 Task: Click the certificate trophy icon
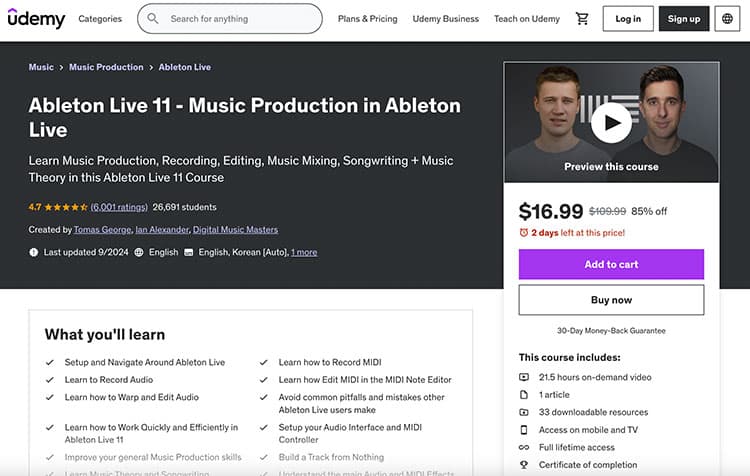tap(524, 465)
